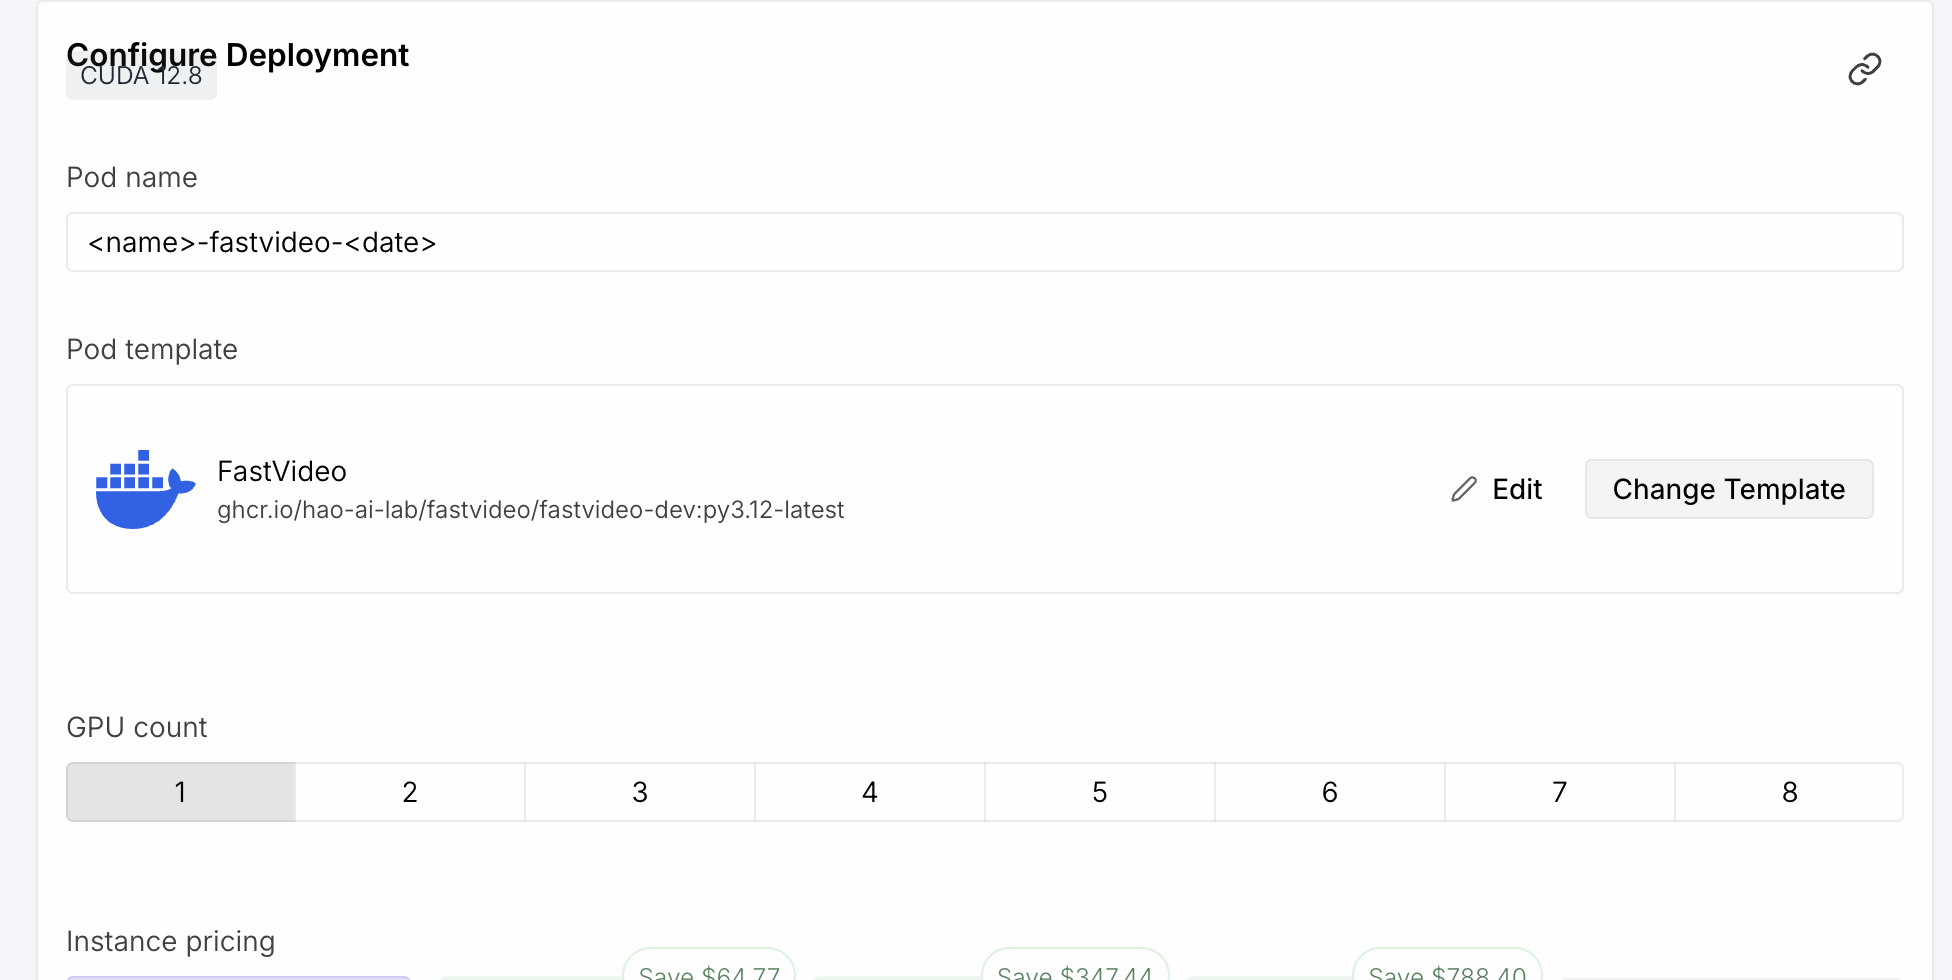Choose 3 GPUs
Viewport: 1952px width, 980px height.
[640, 792]
